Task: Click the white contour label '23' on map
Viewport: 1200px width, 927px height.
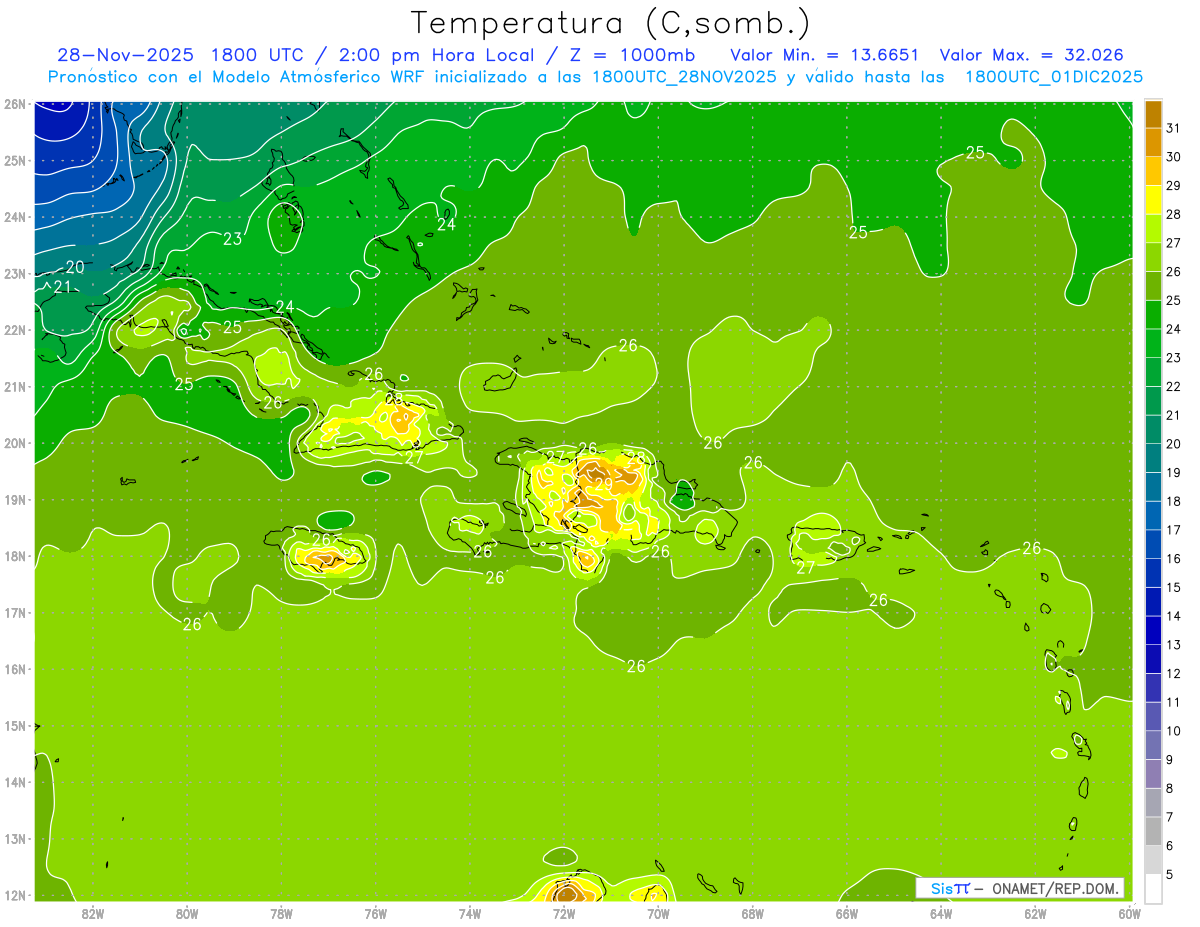Action: click(x=232, y=239)
